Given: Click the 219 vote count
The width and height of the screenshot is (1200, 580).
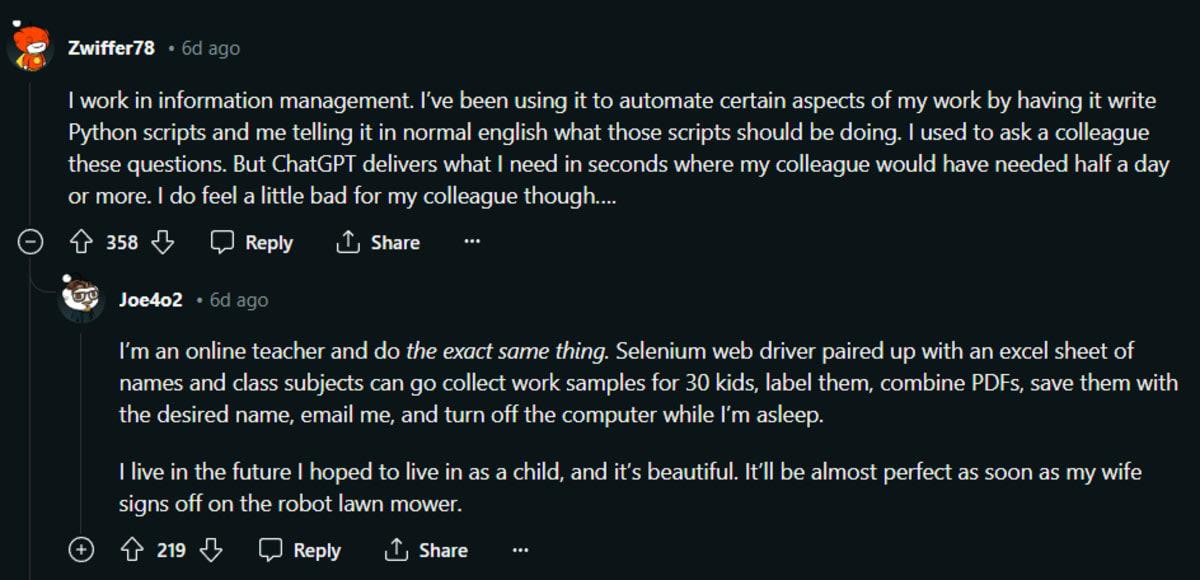Looking at the screenshot, I should click(171, 550).
